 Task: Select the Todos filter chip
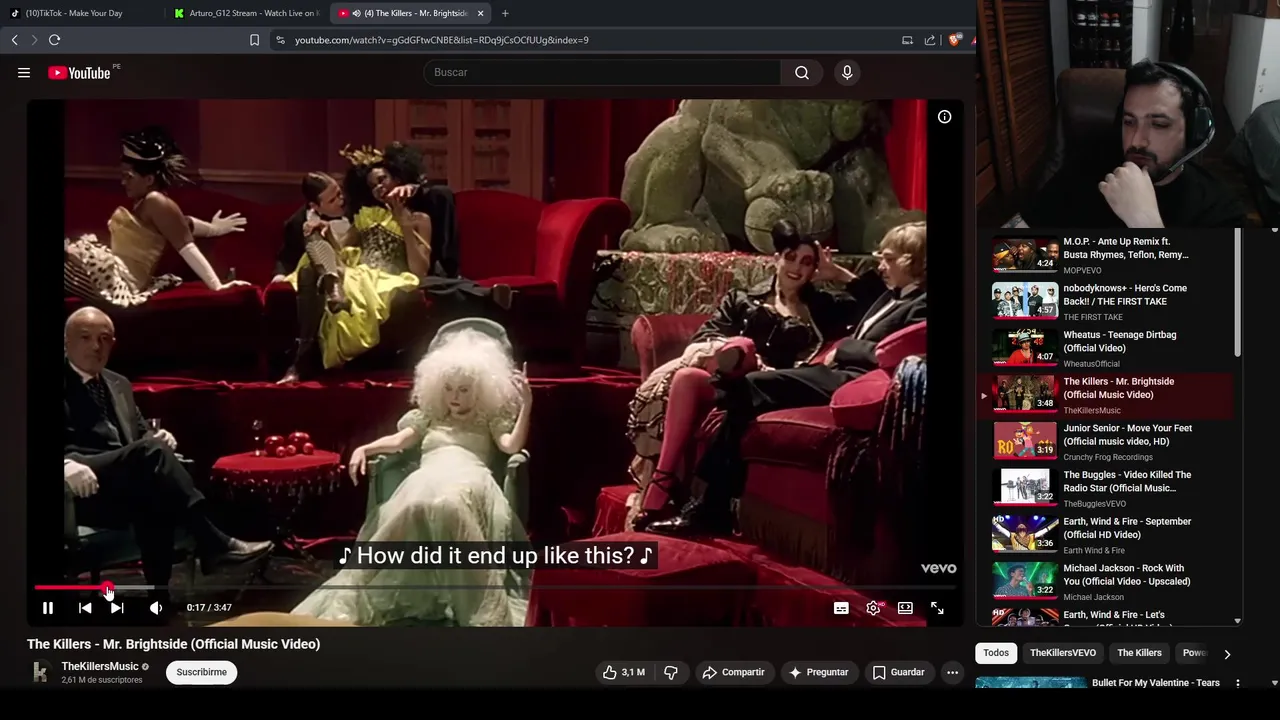pyautogui.click(x=996, y=653)
